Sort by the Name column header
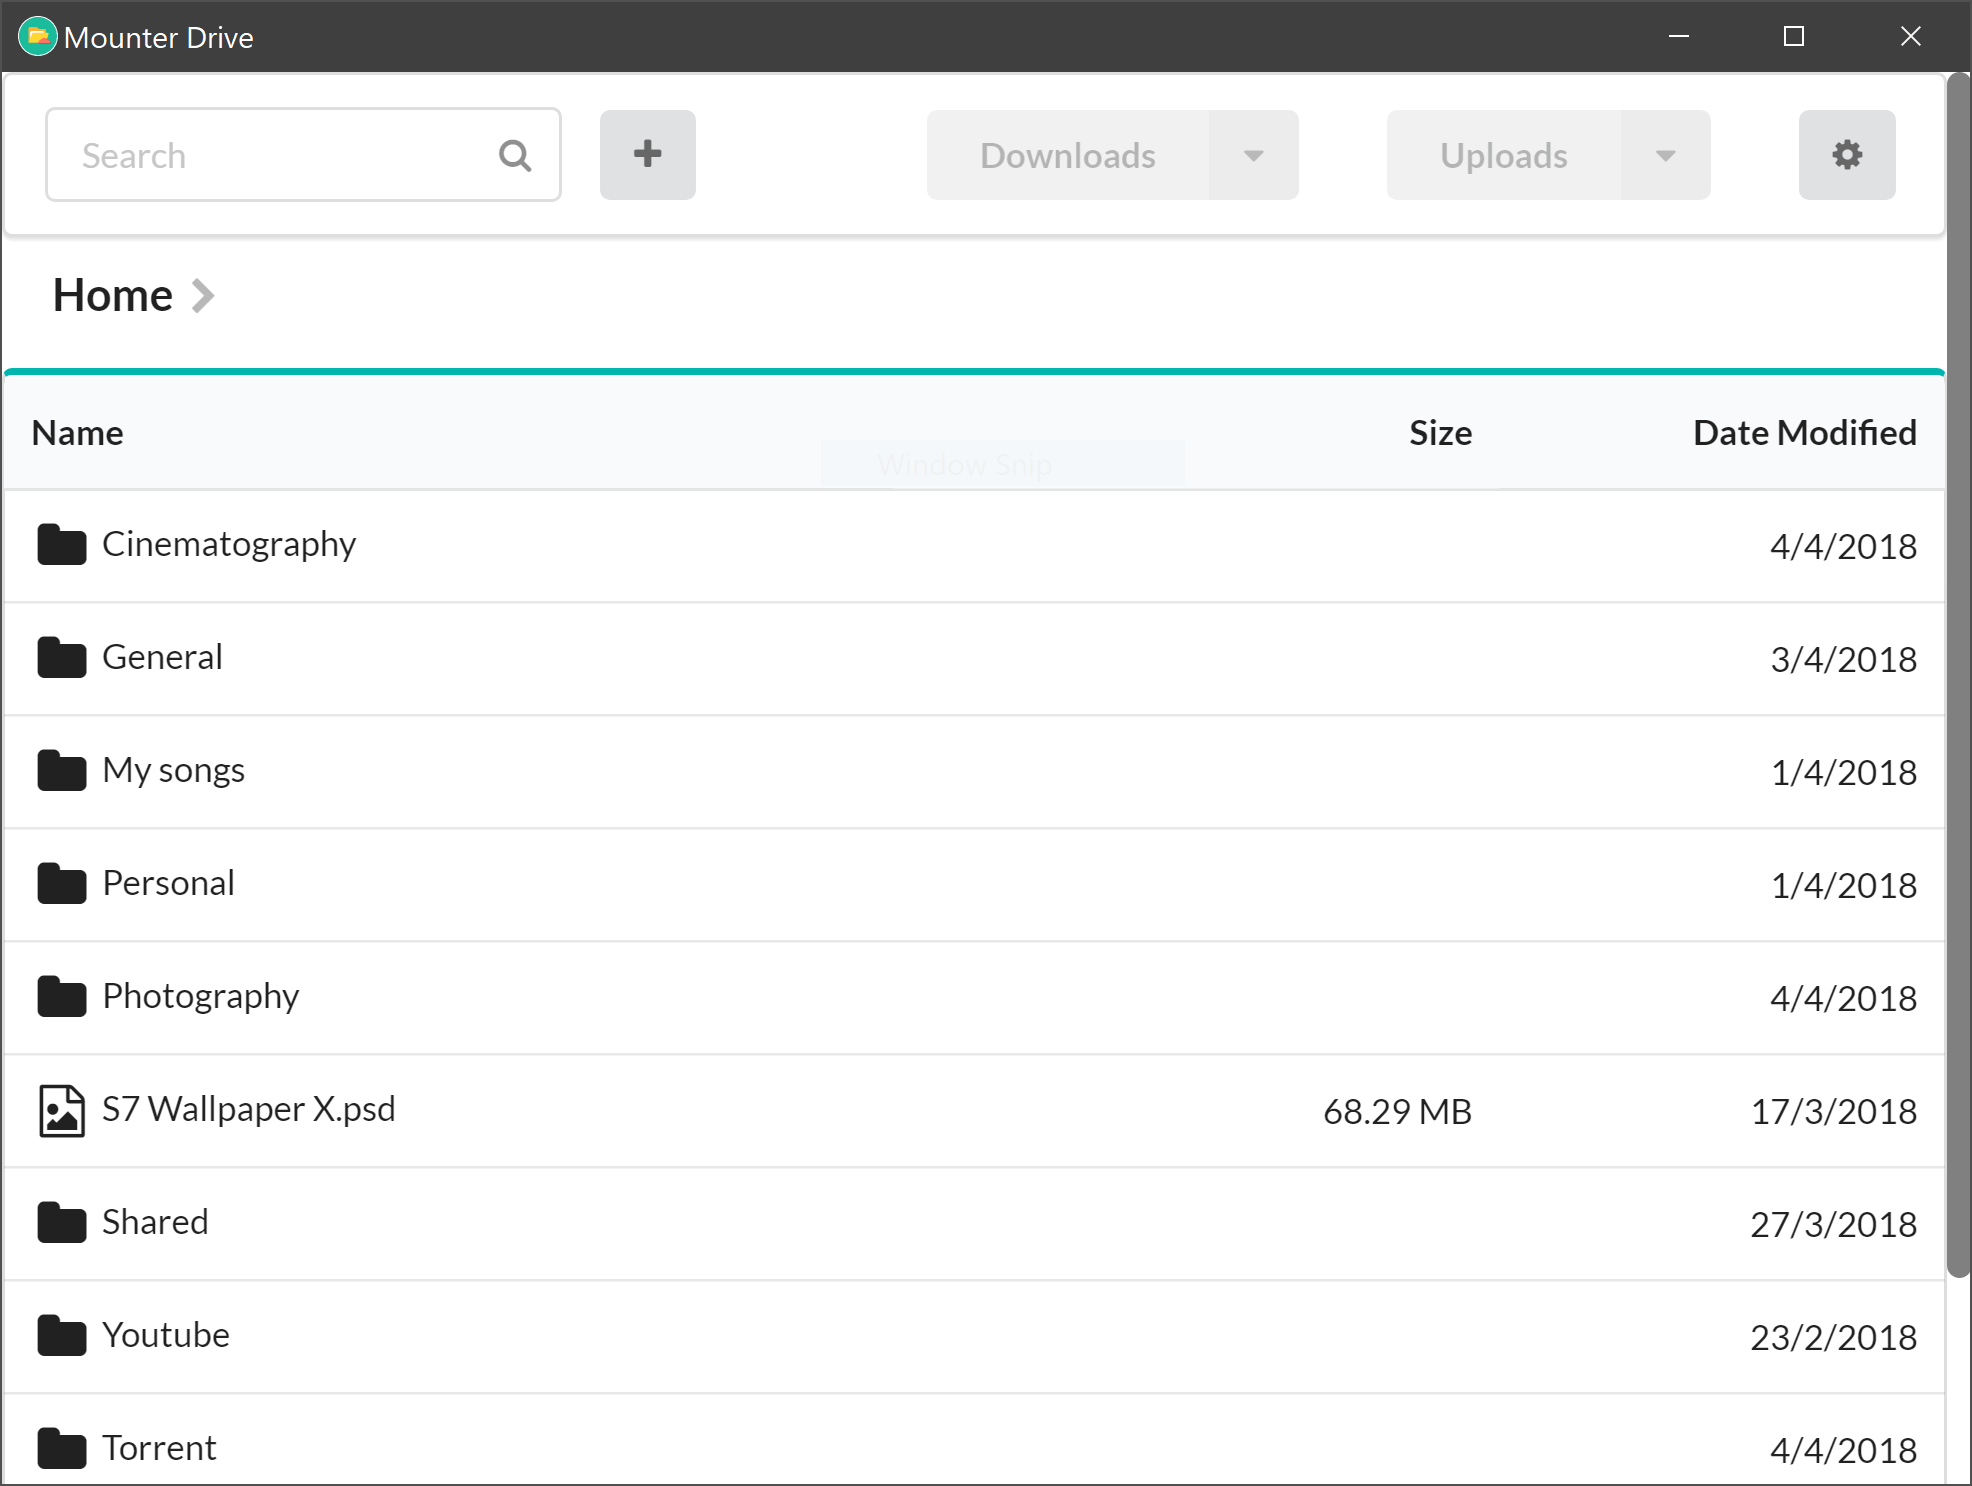This screenshot has height=1486, width=1972. pyautogui.click(x=78, y=433)
